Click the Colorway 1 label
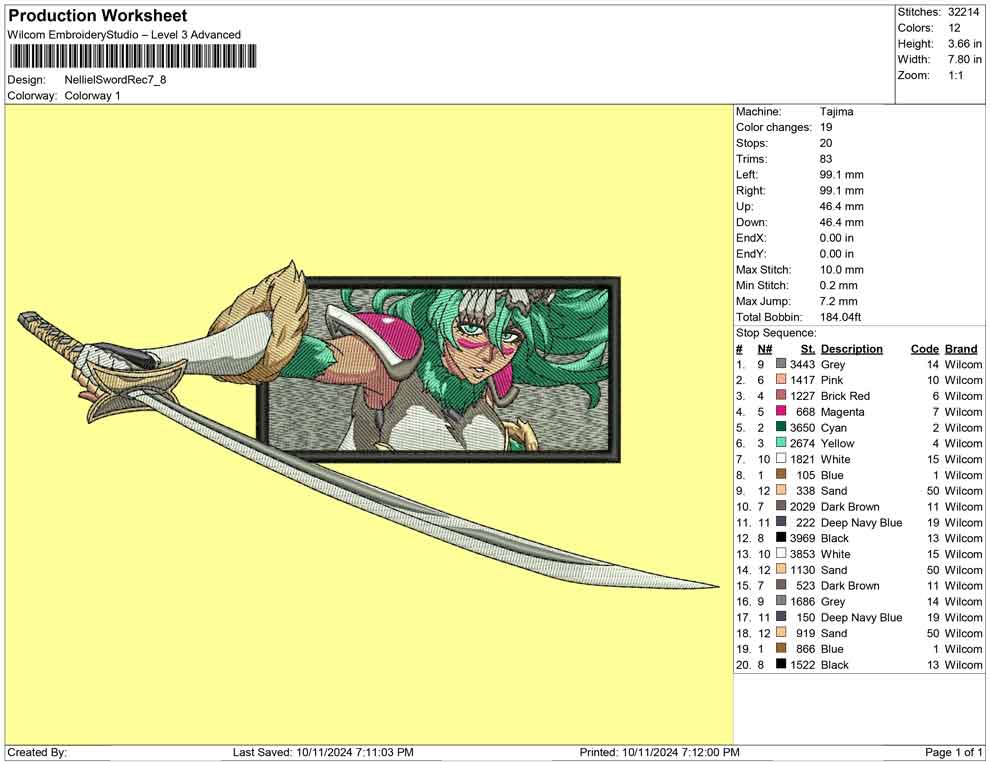This screenshot has height=762, width=990. tap(95, 96)
